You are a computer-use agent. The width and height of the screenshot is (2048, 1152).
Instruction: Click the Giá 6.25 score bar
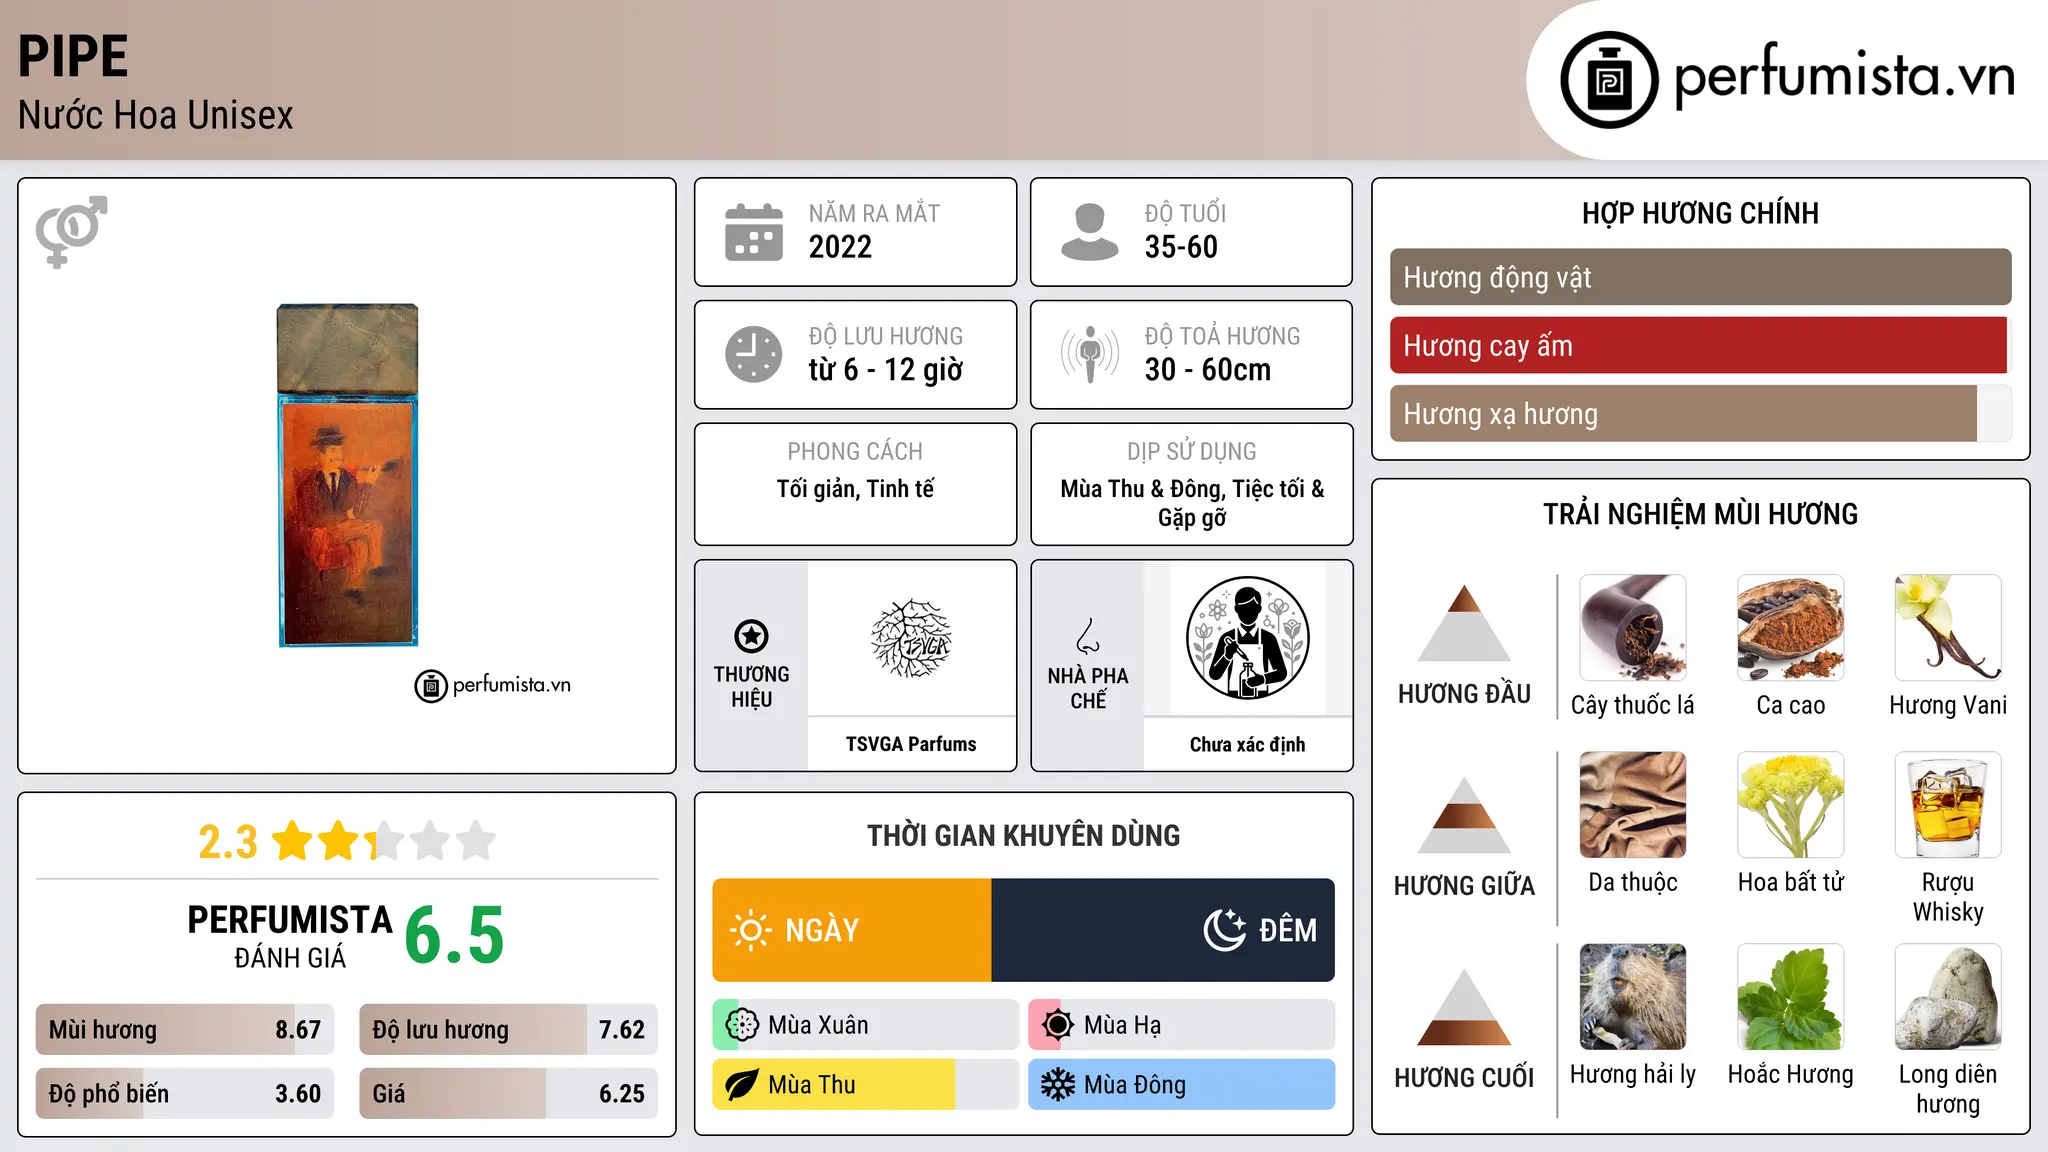[508, 1093]
